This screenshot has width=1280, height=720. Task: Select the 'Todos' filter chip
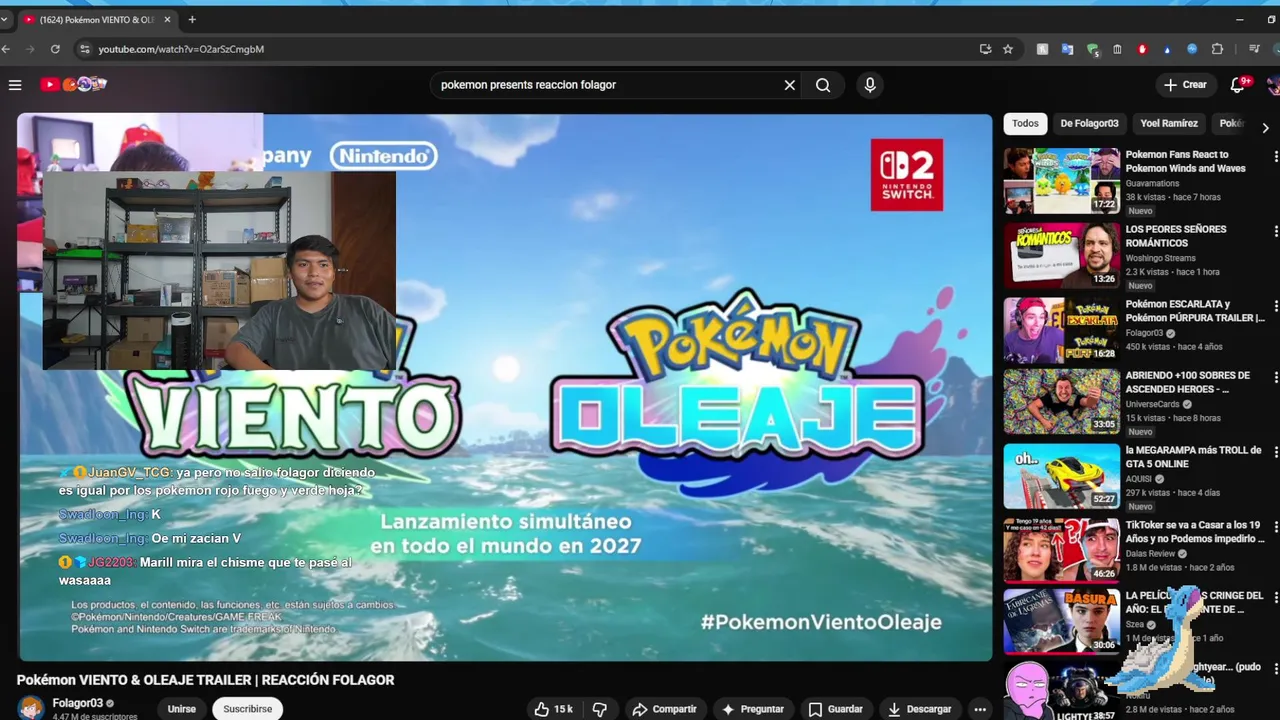pos(1025,124)
